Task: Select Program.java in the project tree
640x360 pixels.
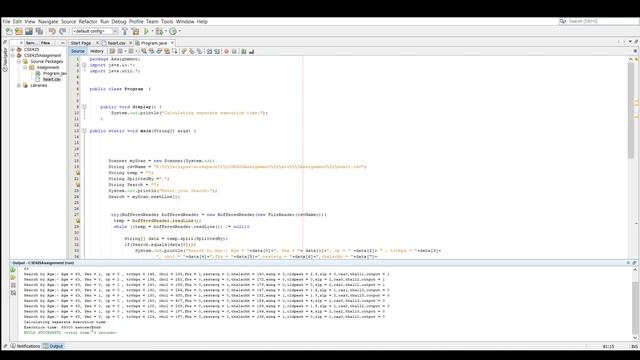Action: (51, 73)
